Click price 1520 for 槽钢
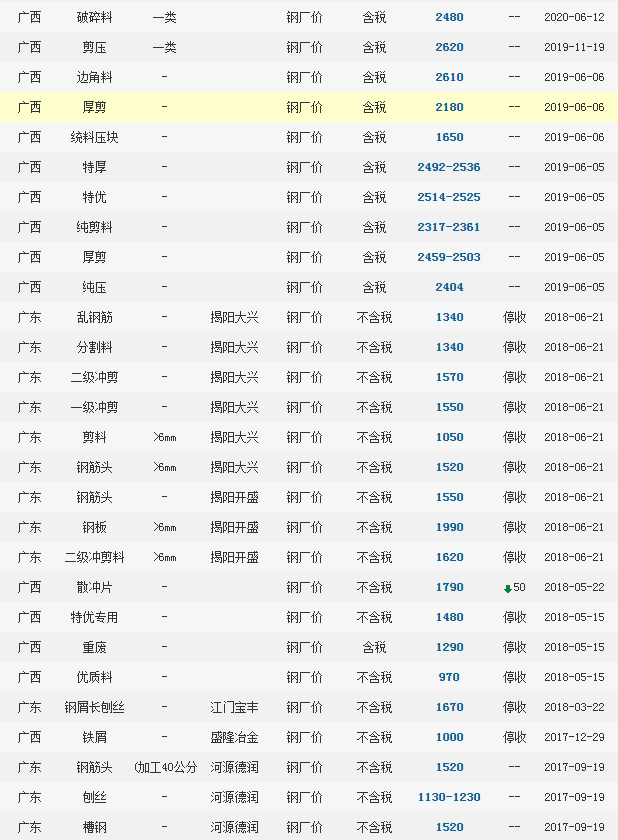Screen dimensions: 618x840 point(449,827)
